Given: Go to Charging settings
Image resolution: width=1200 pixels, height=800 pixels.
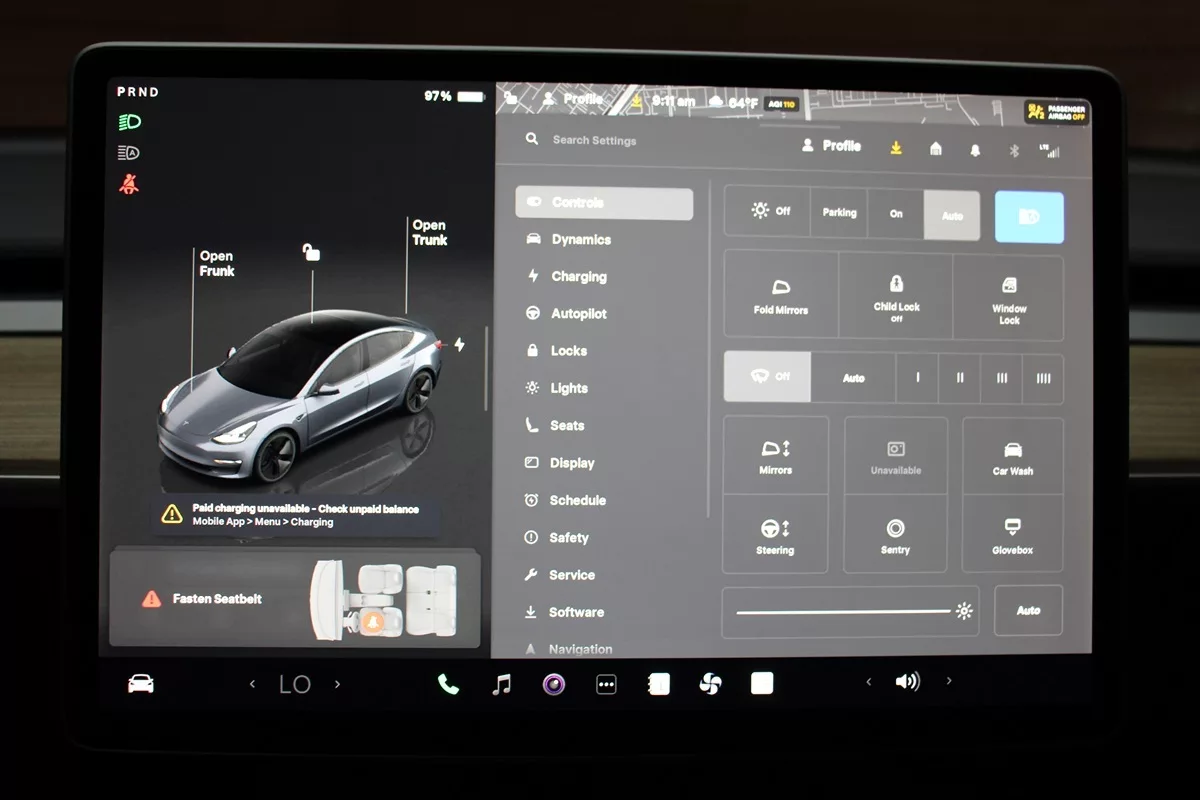Looking at the screenshot, I should tap(578, 277).
